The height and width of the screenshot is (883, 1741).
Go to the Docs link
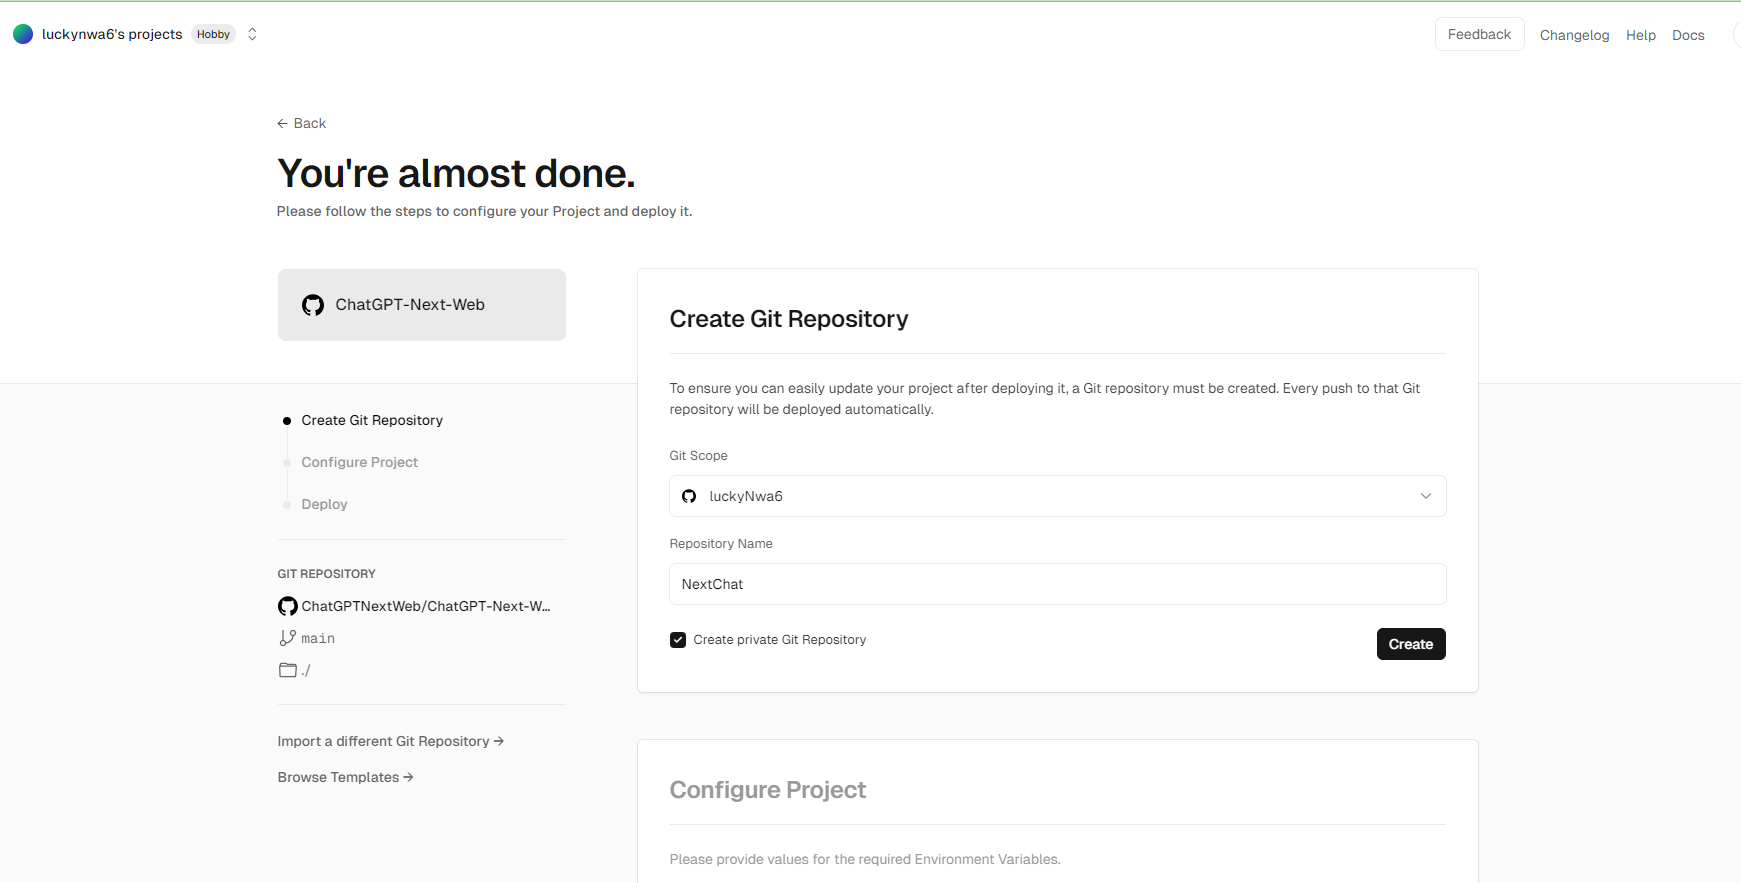pyautogui.click(x=1688, y=35)
